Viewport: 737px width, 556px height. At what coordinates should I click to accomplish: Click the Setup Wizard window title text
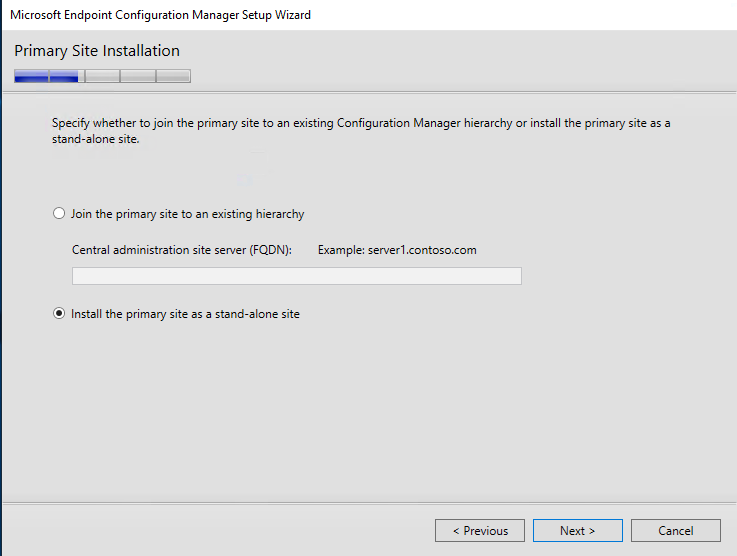tap(160, 15)
